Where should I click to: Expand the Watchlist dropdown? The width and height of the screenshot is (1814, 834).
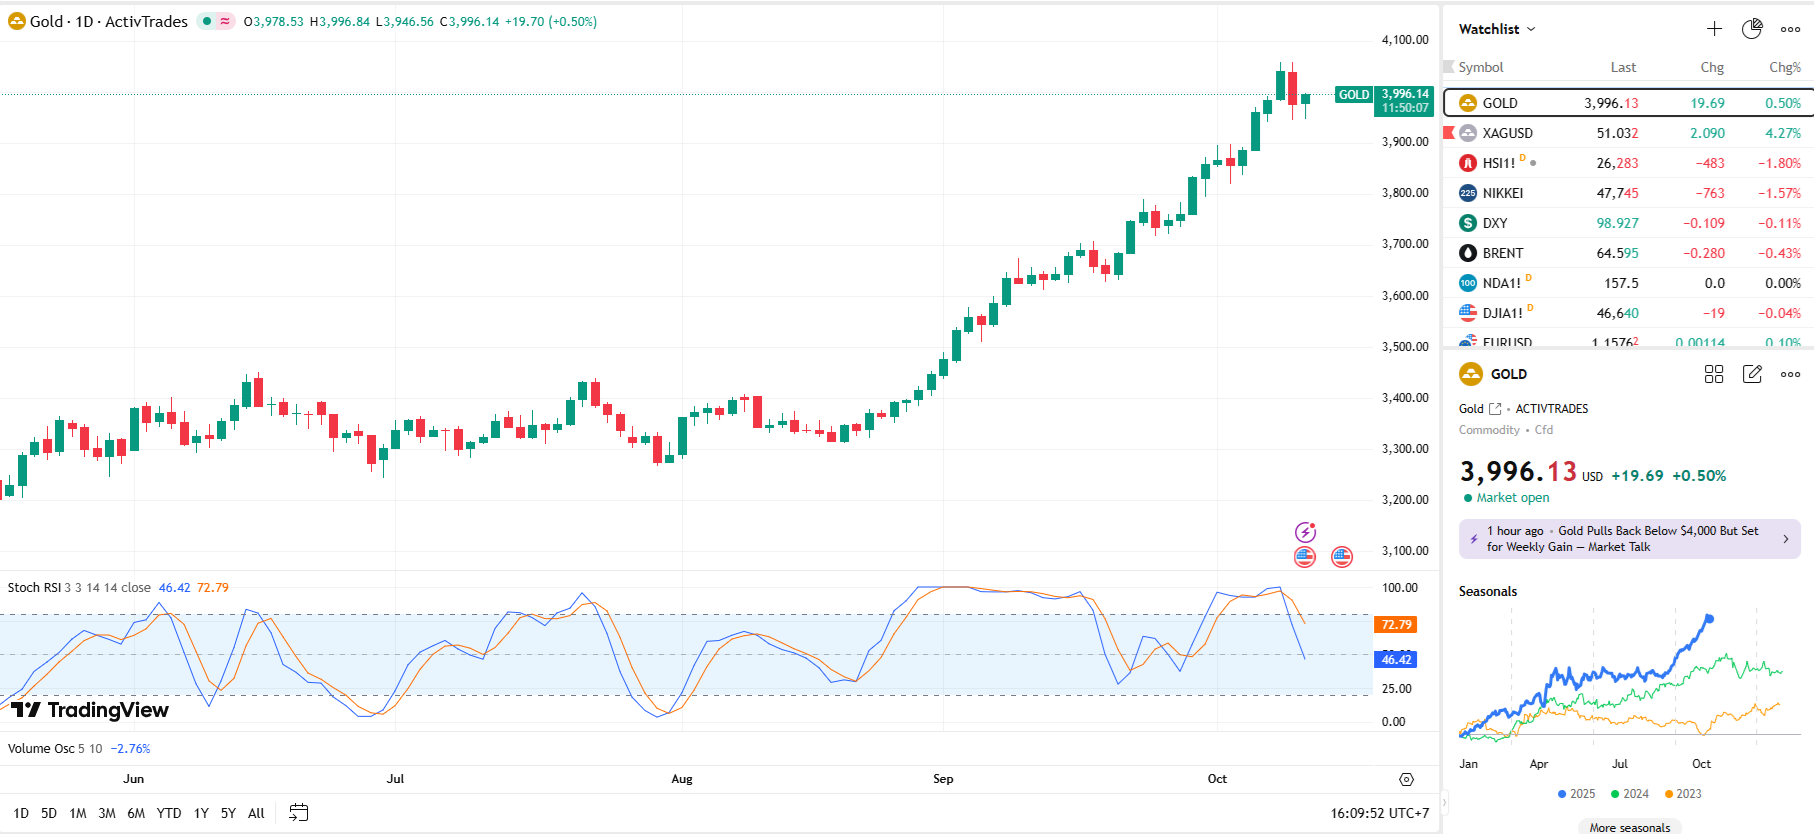[x=1496, y=29]
